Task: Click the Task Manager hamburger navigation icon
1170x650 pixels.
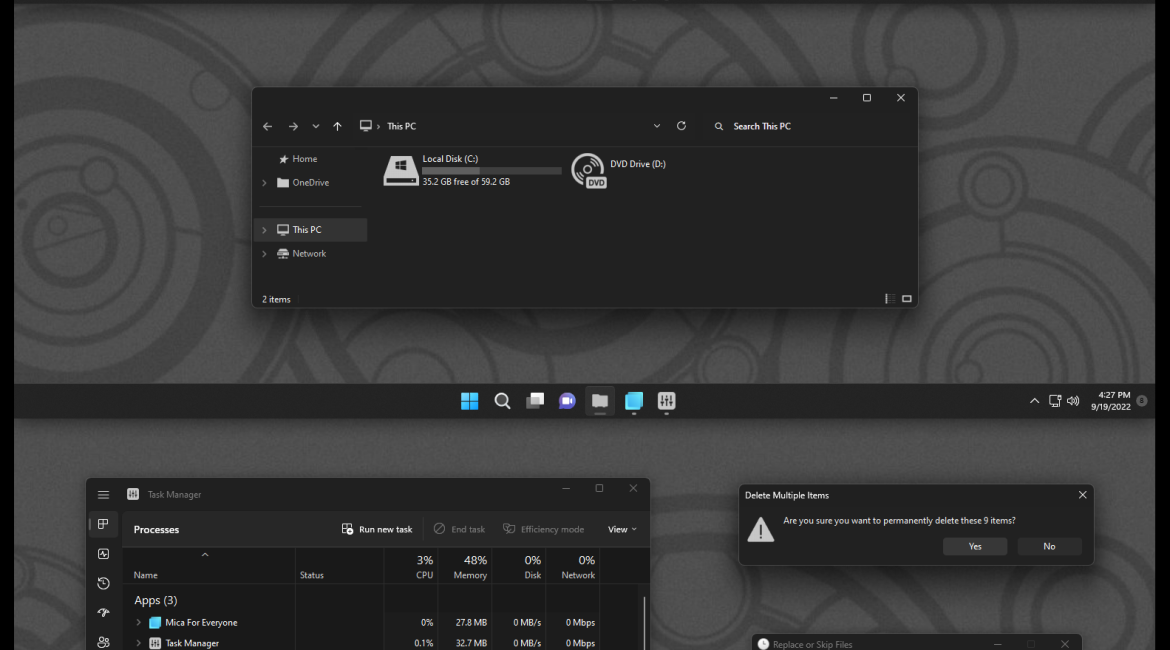Action: [x=103, y=495]
